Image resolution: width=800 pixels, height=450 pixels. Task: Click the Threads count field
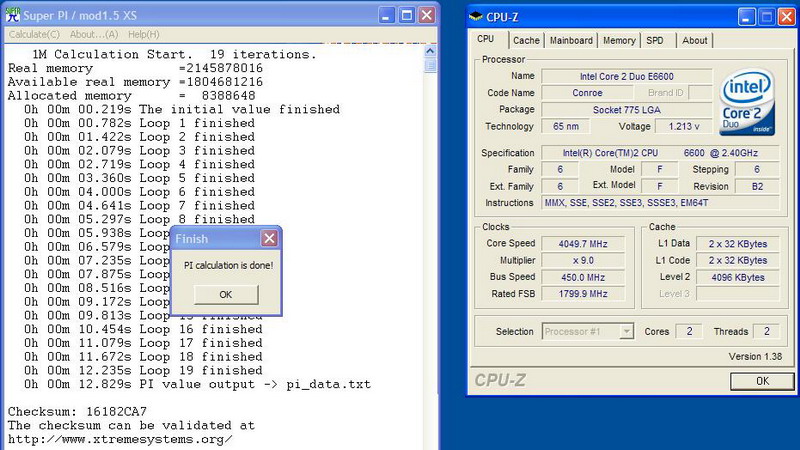(766, 331)
